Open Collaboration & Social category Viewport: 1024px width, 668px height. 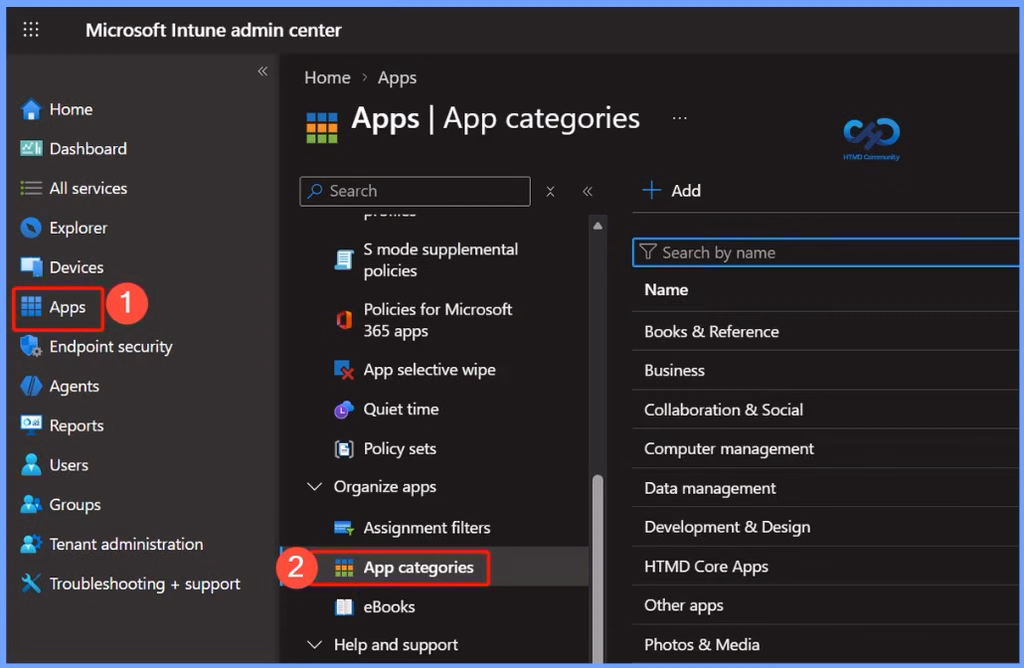point(825,409)
